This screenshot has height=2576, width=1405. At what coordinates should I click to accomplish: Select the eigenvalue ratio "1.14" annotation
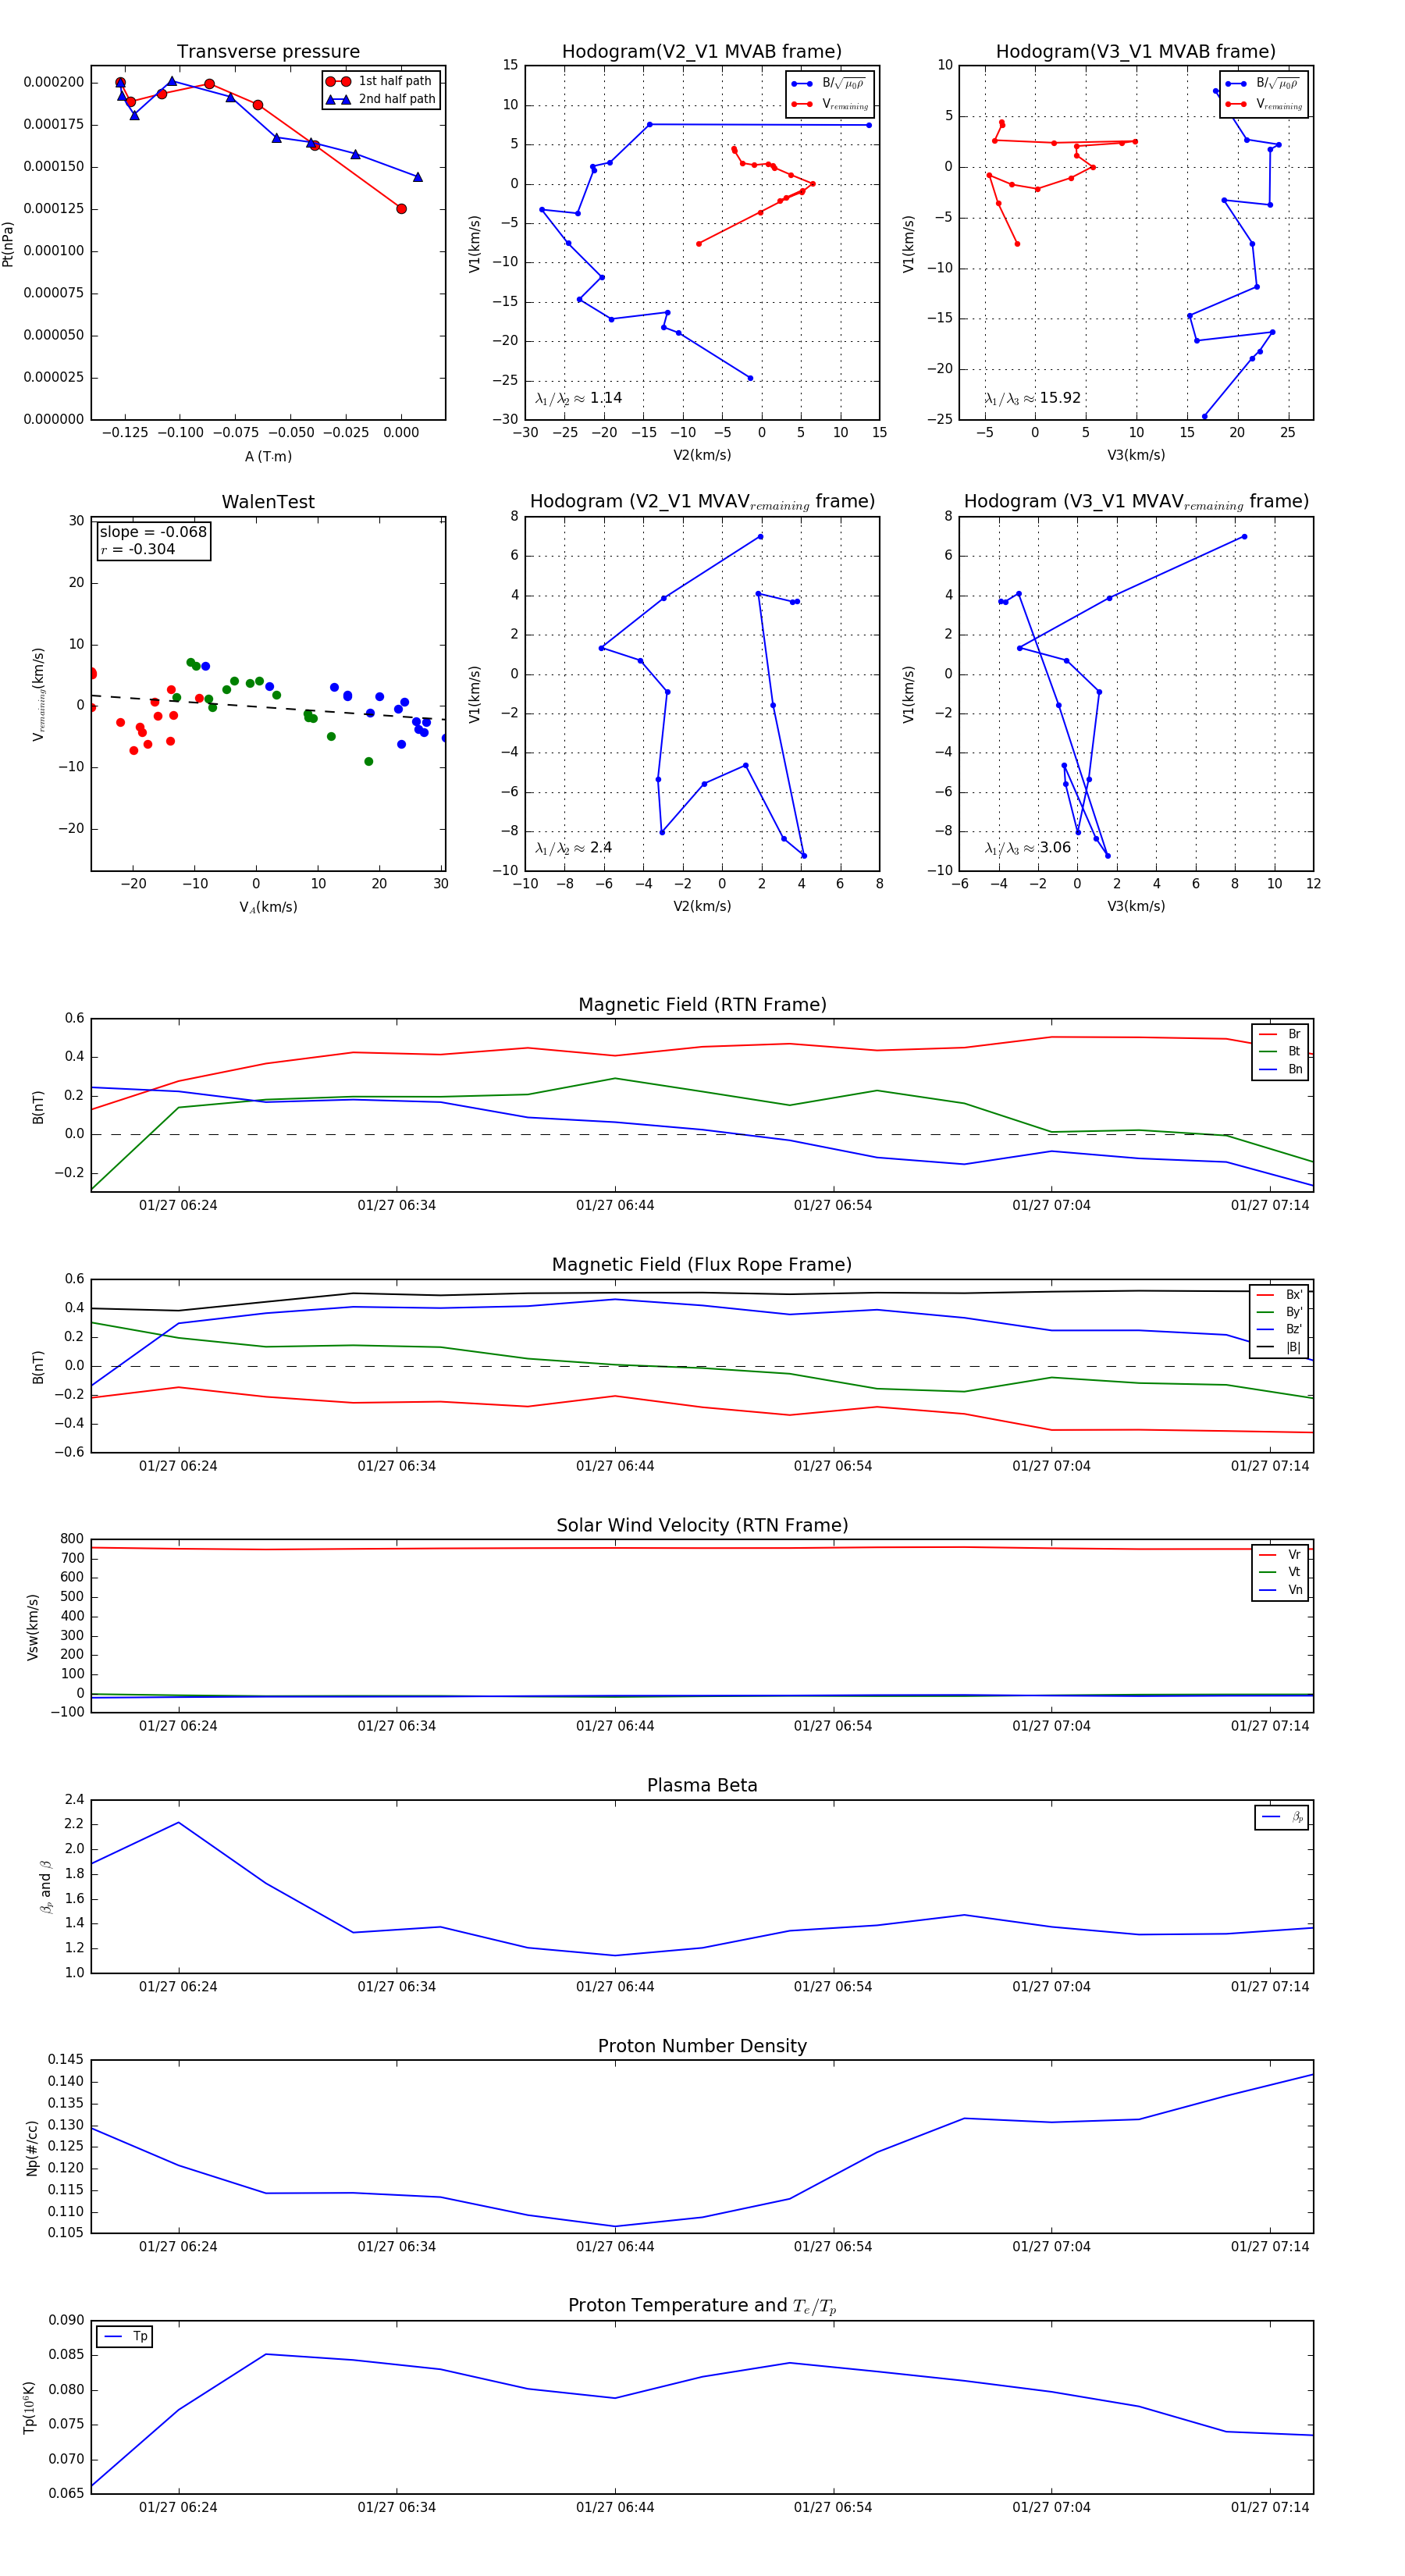pos(578,398)
